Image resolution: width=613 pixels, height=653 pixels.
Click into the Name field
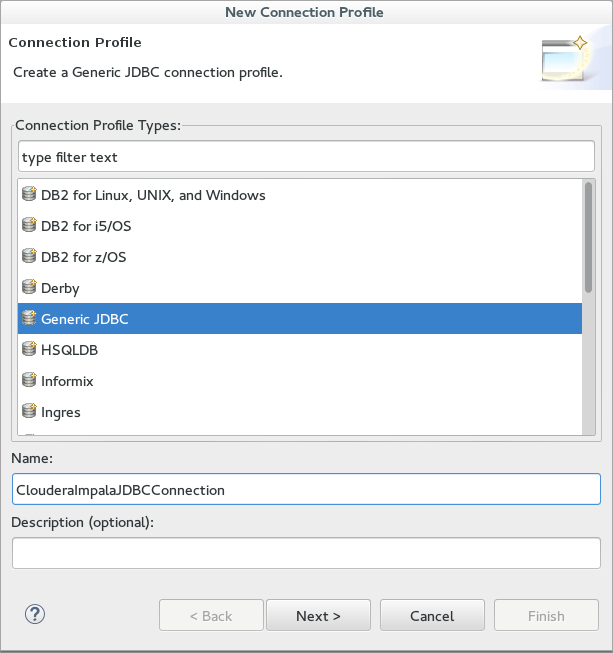point(306,489)
